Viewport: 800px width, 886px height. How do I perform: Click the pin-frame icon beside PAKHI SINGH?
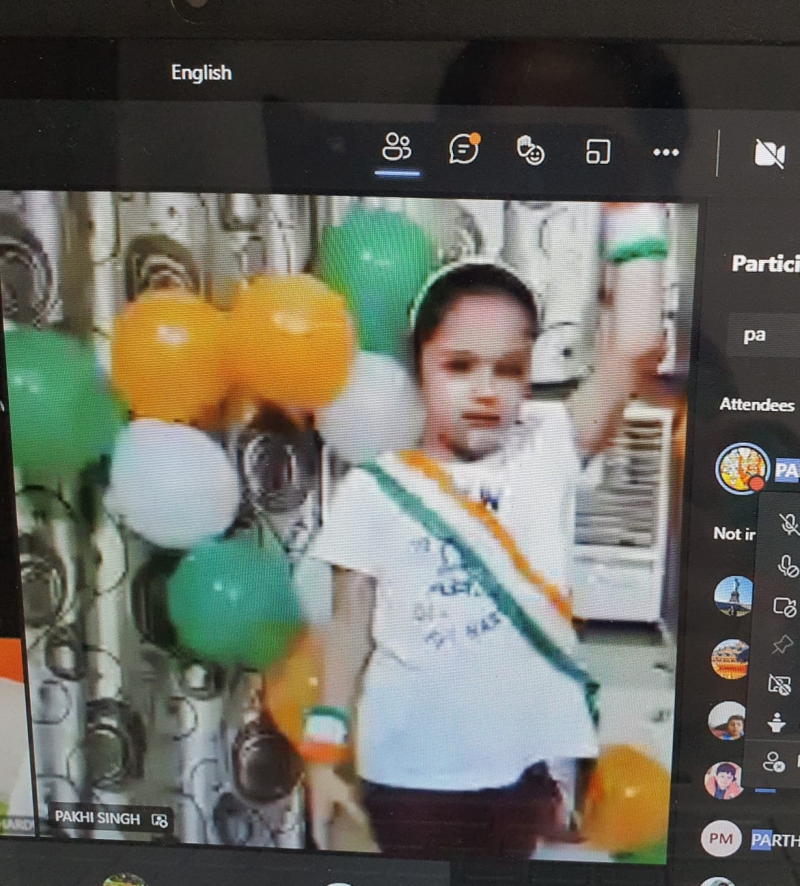(160, 820)
